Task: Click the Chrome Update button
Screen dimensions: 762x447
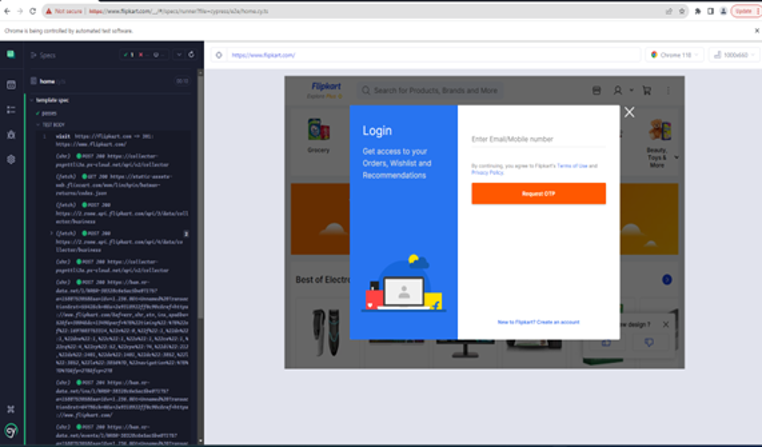Action: click(x=745, y=11)
